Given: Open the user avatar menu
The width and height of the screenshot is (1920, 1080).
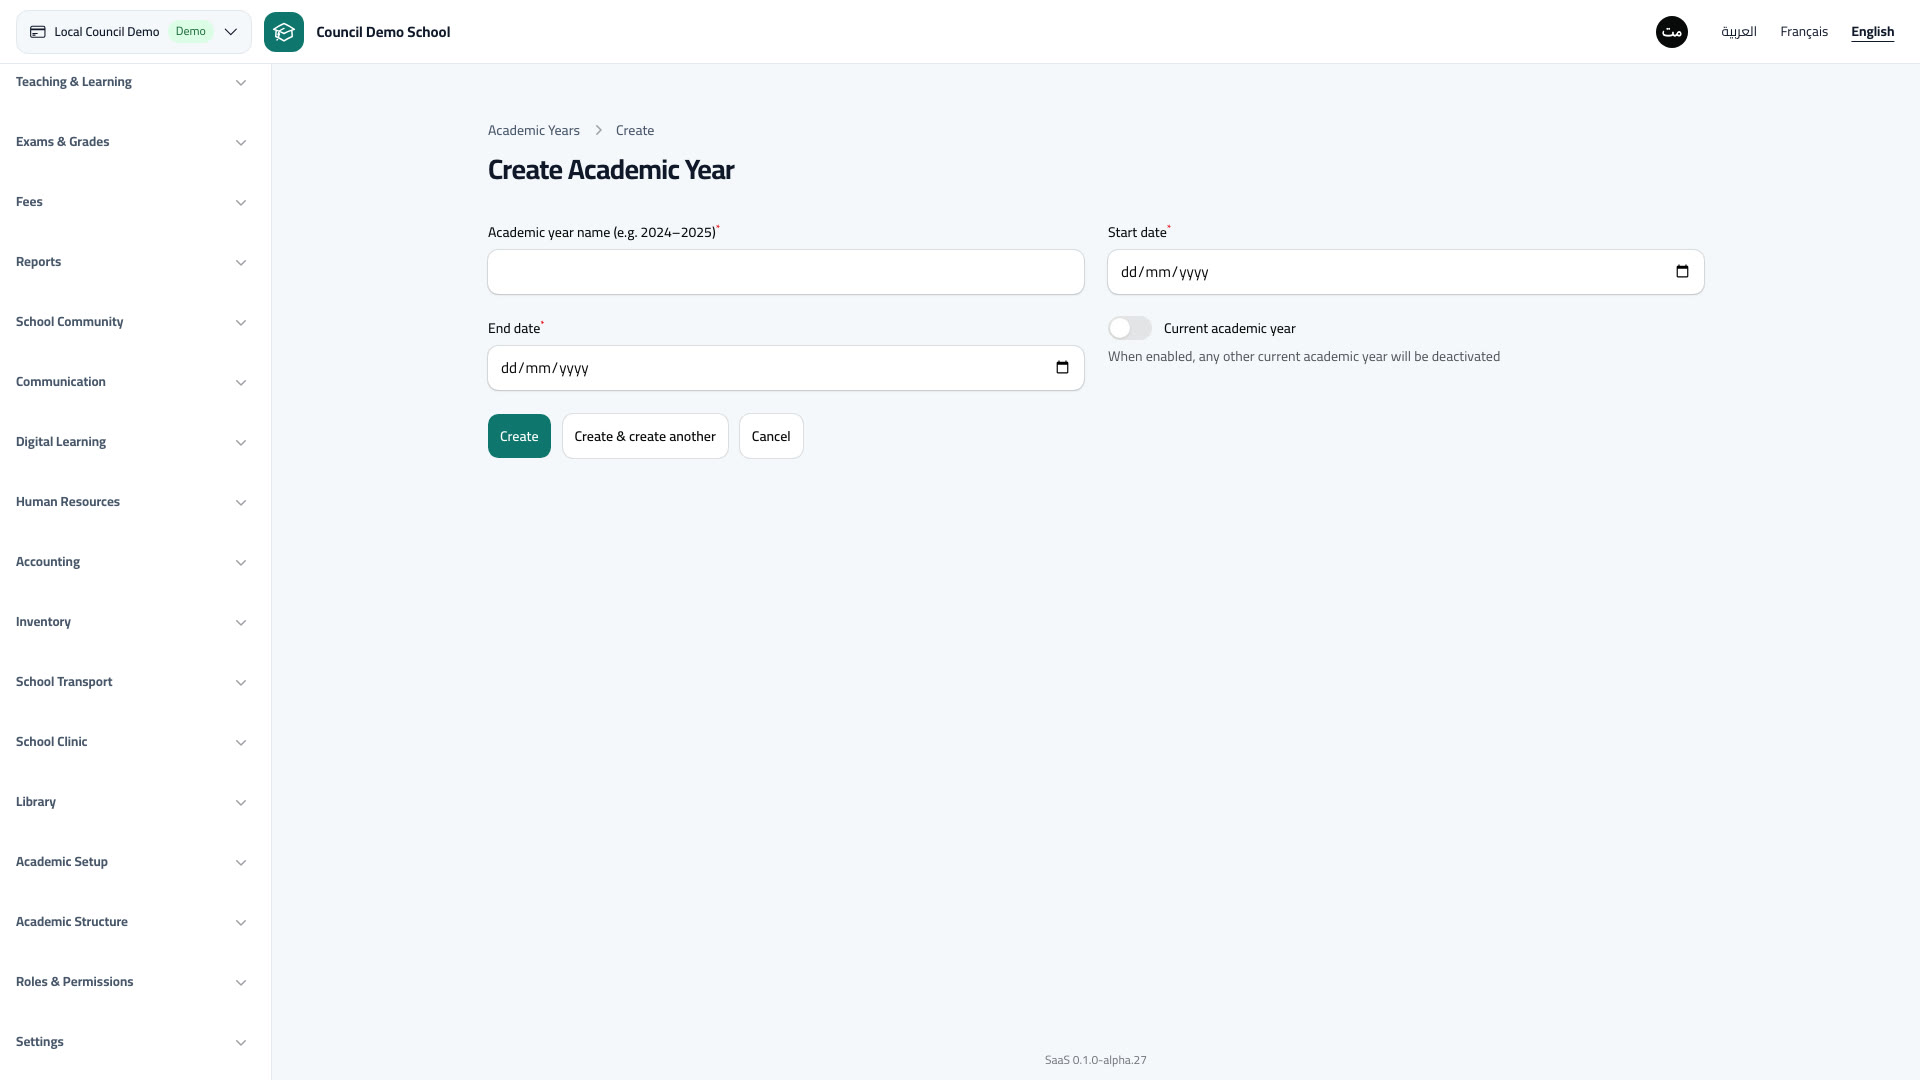Looking at the screenshot, I should click(x=1672, y=32).
